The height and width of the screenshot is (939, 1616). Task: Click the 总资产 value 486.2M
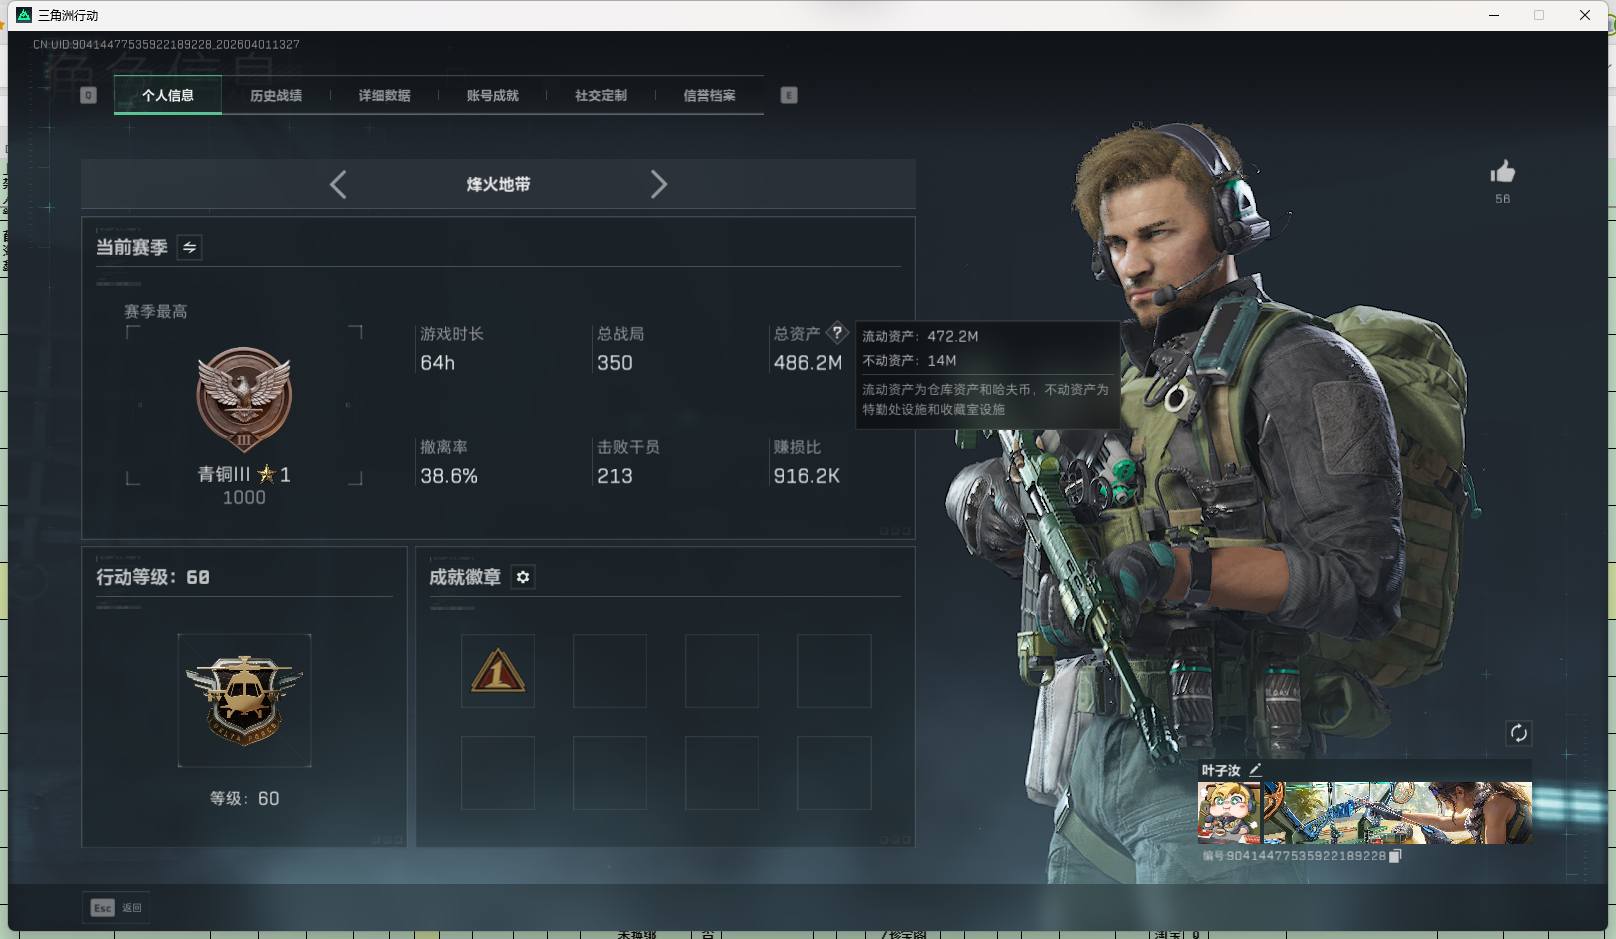point(807,363)
